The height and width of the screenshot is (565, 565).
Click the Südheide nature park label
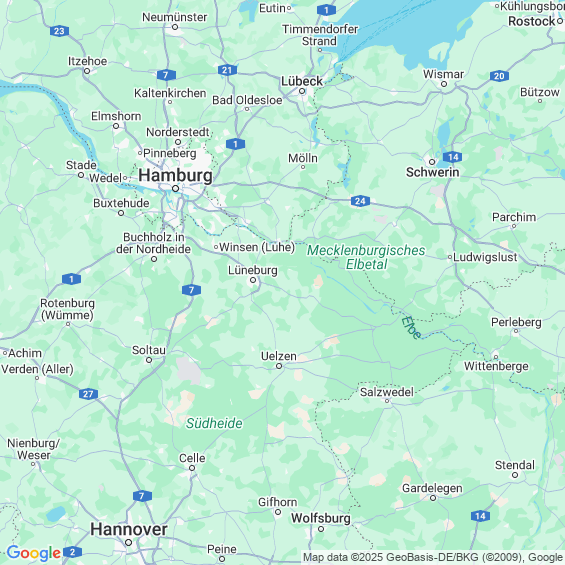[x=214, y=423]
